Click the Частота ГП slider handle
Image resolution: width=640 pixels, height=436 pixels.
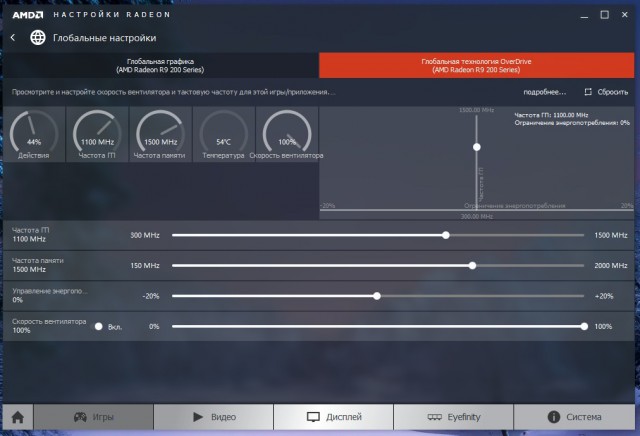(446, 235)
